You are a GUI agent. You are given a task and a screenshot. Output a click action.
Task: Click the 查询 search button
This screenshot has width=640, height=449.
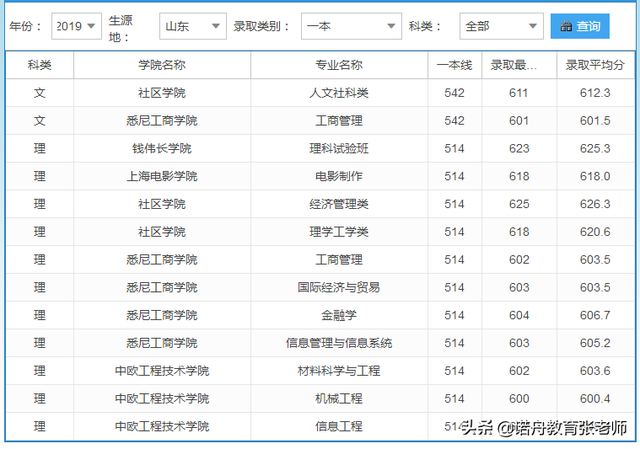pos(580,26)
